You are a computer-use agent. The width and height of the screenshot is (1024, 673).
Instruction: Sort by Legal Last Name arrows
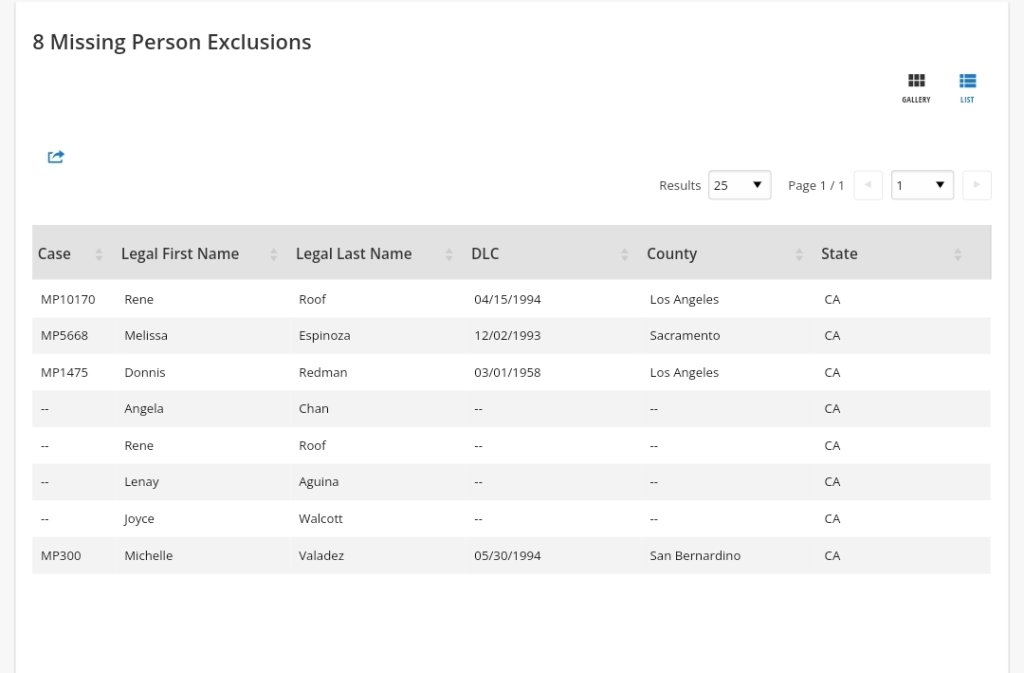point(449,254)
